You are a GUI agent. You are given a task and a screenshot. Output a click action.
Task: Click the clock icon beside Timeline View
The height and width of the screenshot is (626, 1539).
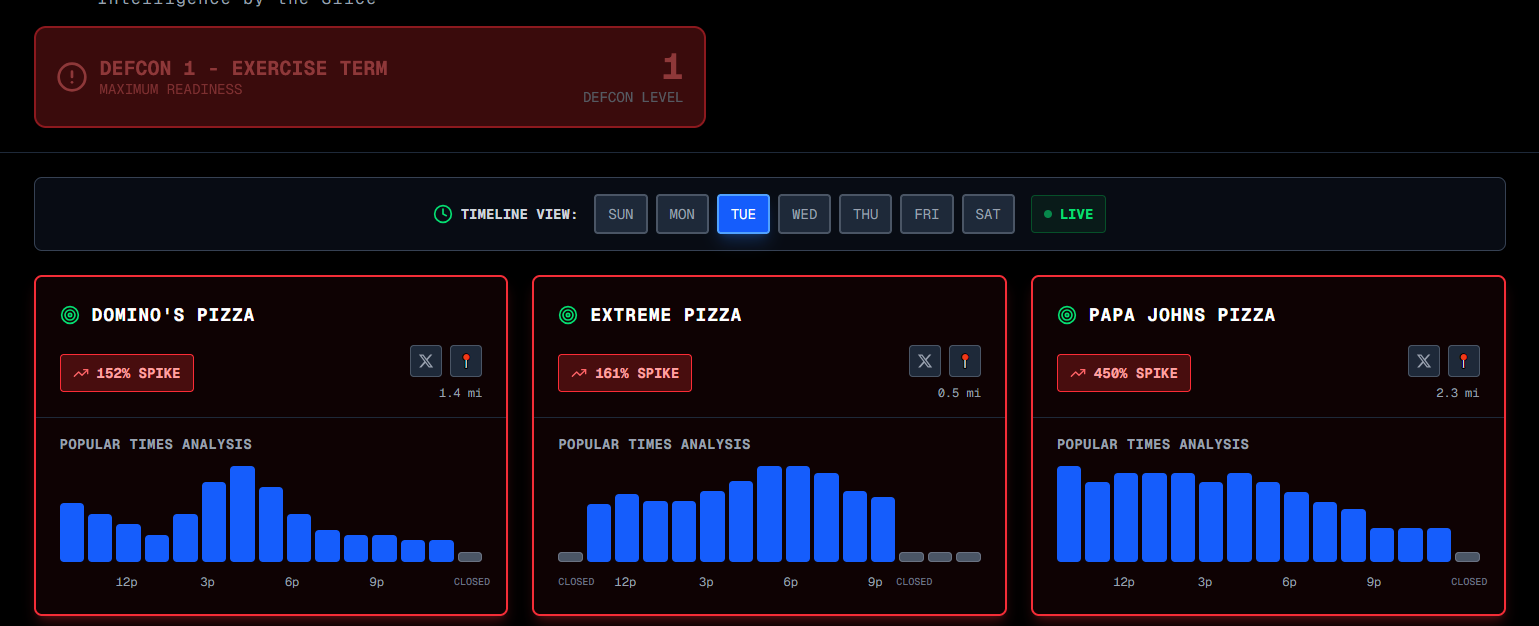[x=443, y=214]
